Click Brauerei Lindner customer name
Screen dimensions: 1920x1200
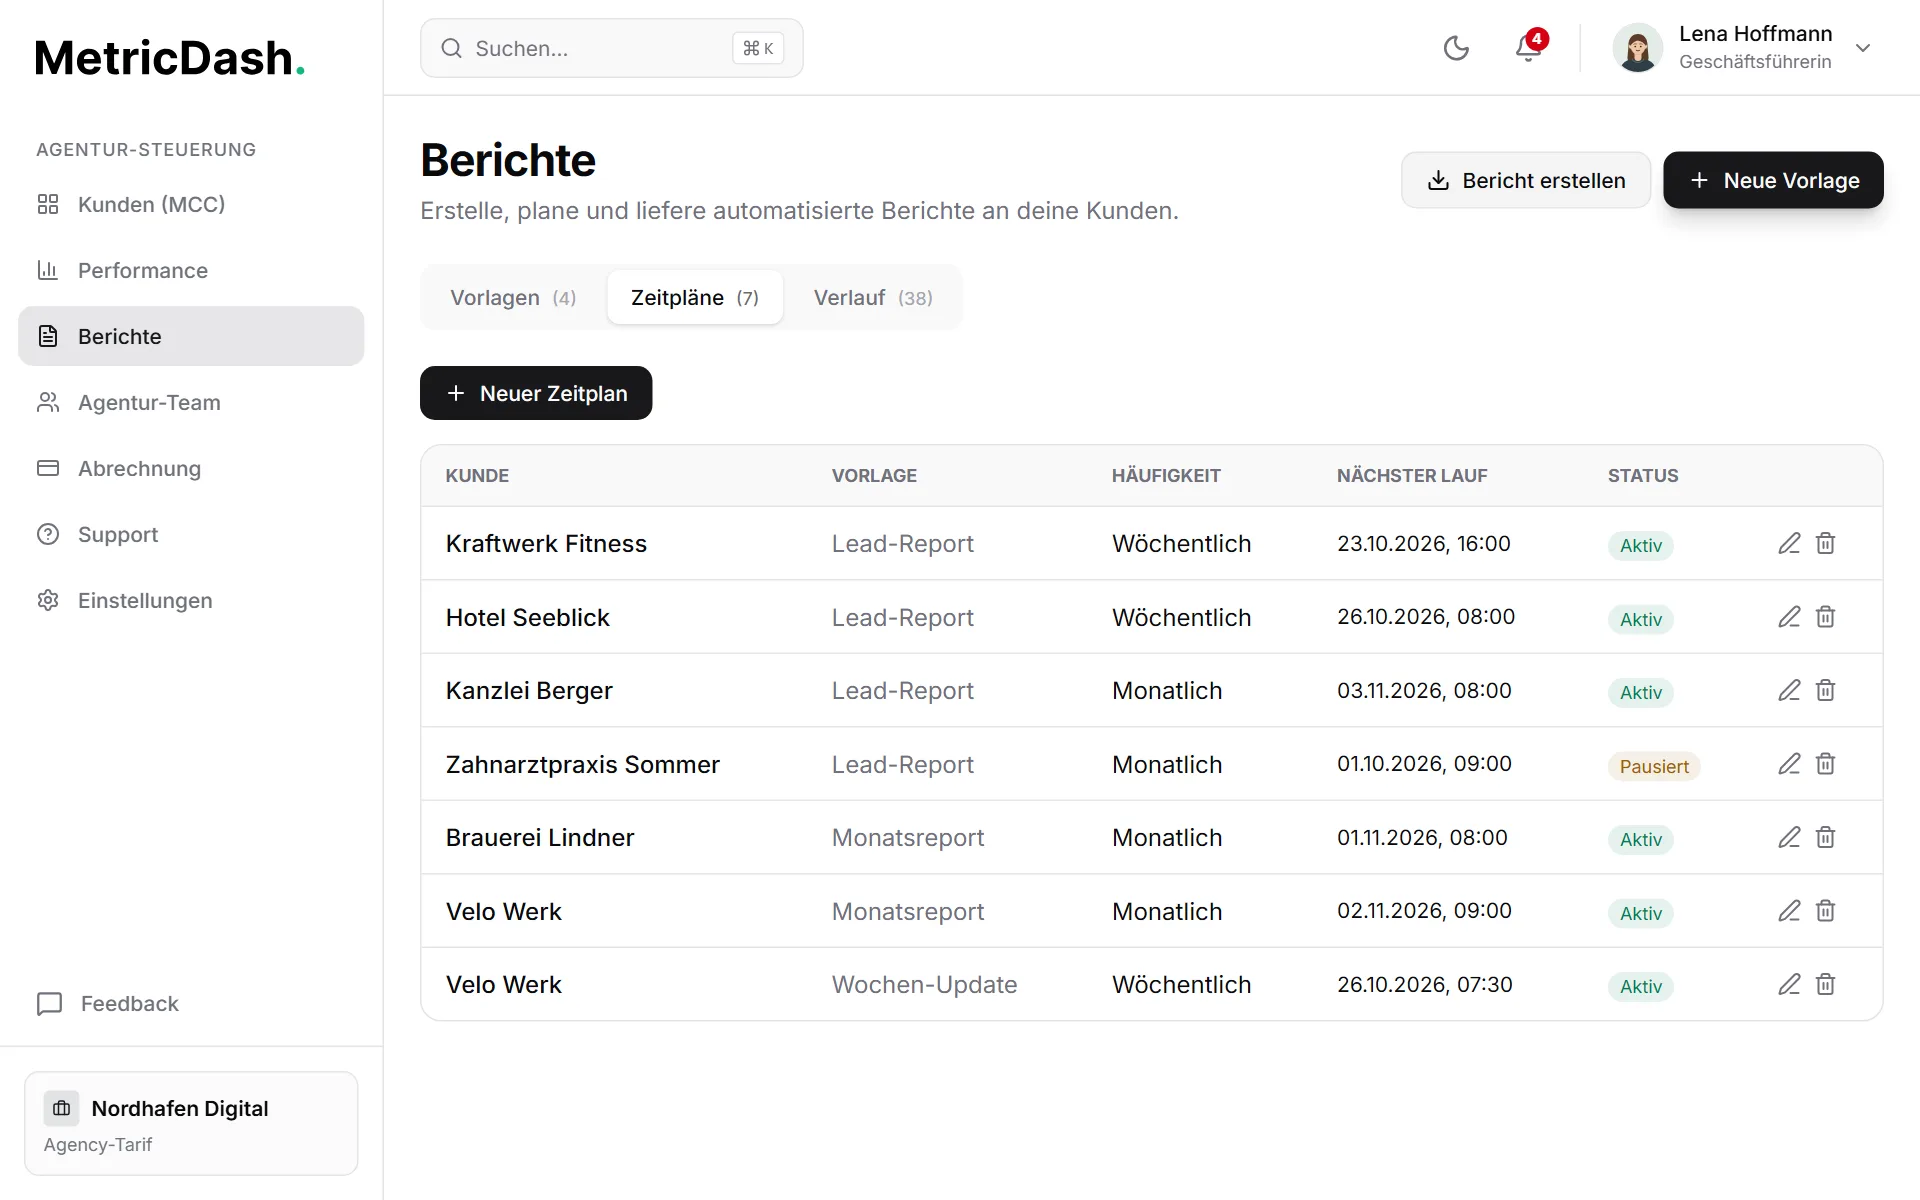[x=540, y=837]
